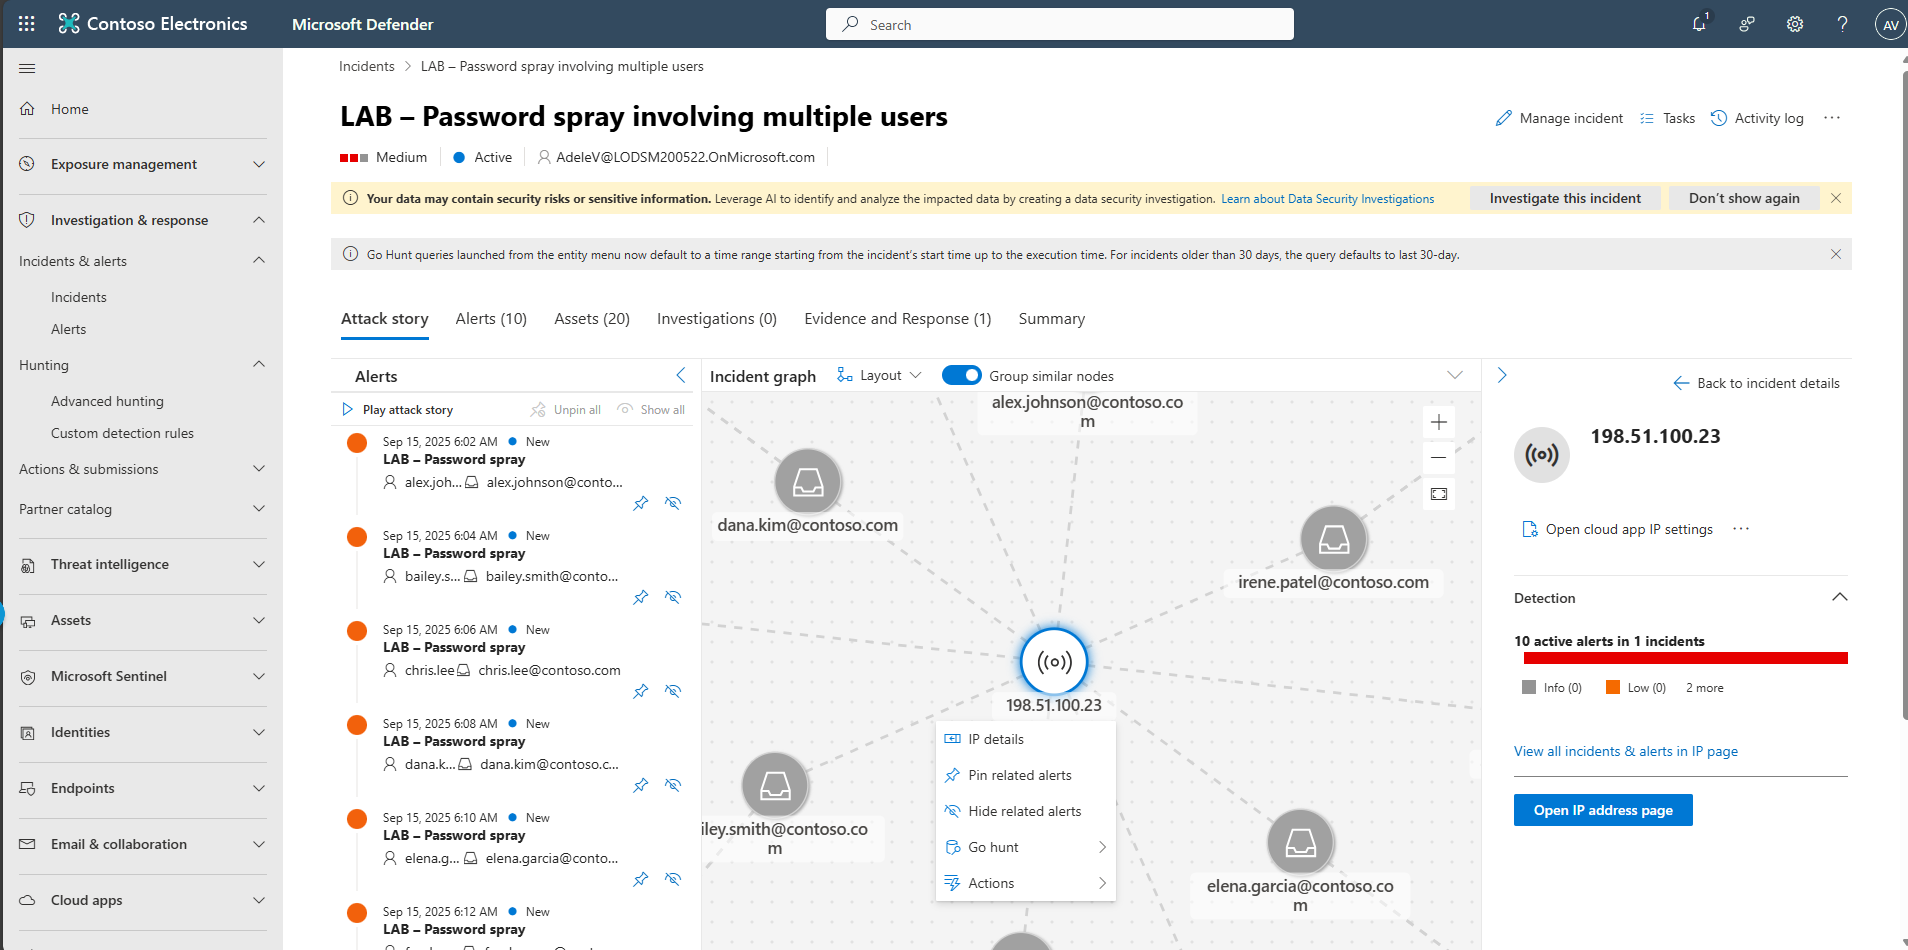This screenshot has height=950, width=1908.
Task: Hide the 6:06 AM chris.lee alert
Action: [673, 691]
